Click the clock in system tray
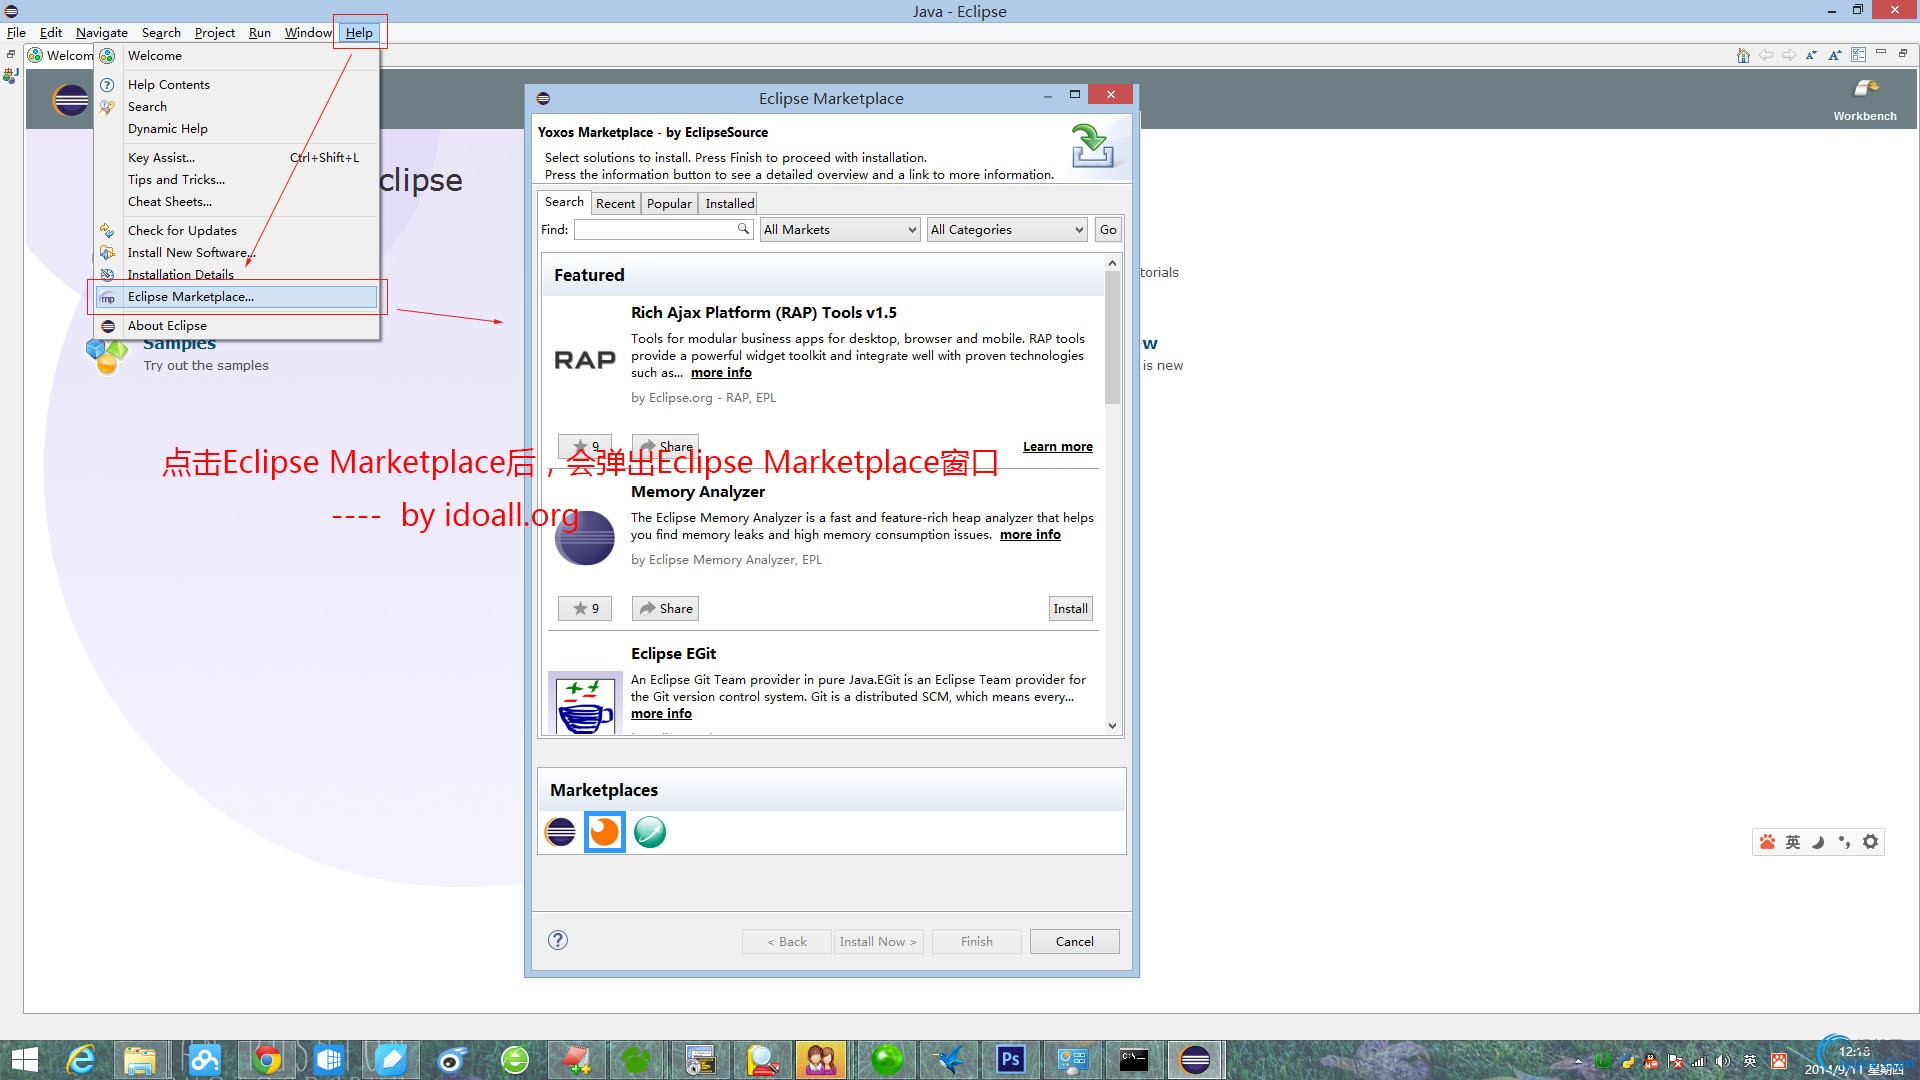The width and height of the screenshot is (1920, 1080). [1855, 1061]
